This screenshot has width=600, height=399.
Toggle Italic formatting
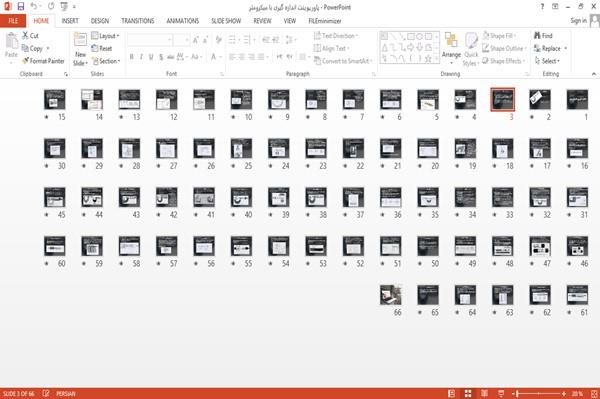click(141, 57)
